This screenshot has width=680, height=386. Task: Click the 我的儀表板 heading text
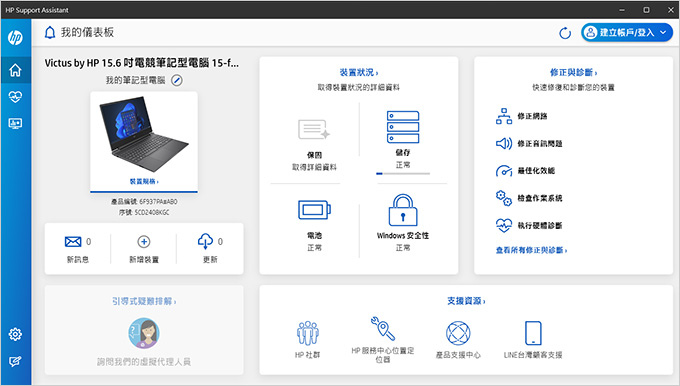87,33
